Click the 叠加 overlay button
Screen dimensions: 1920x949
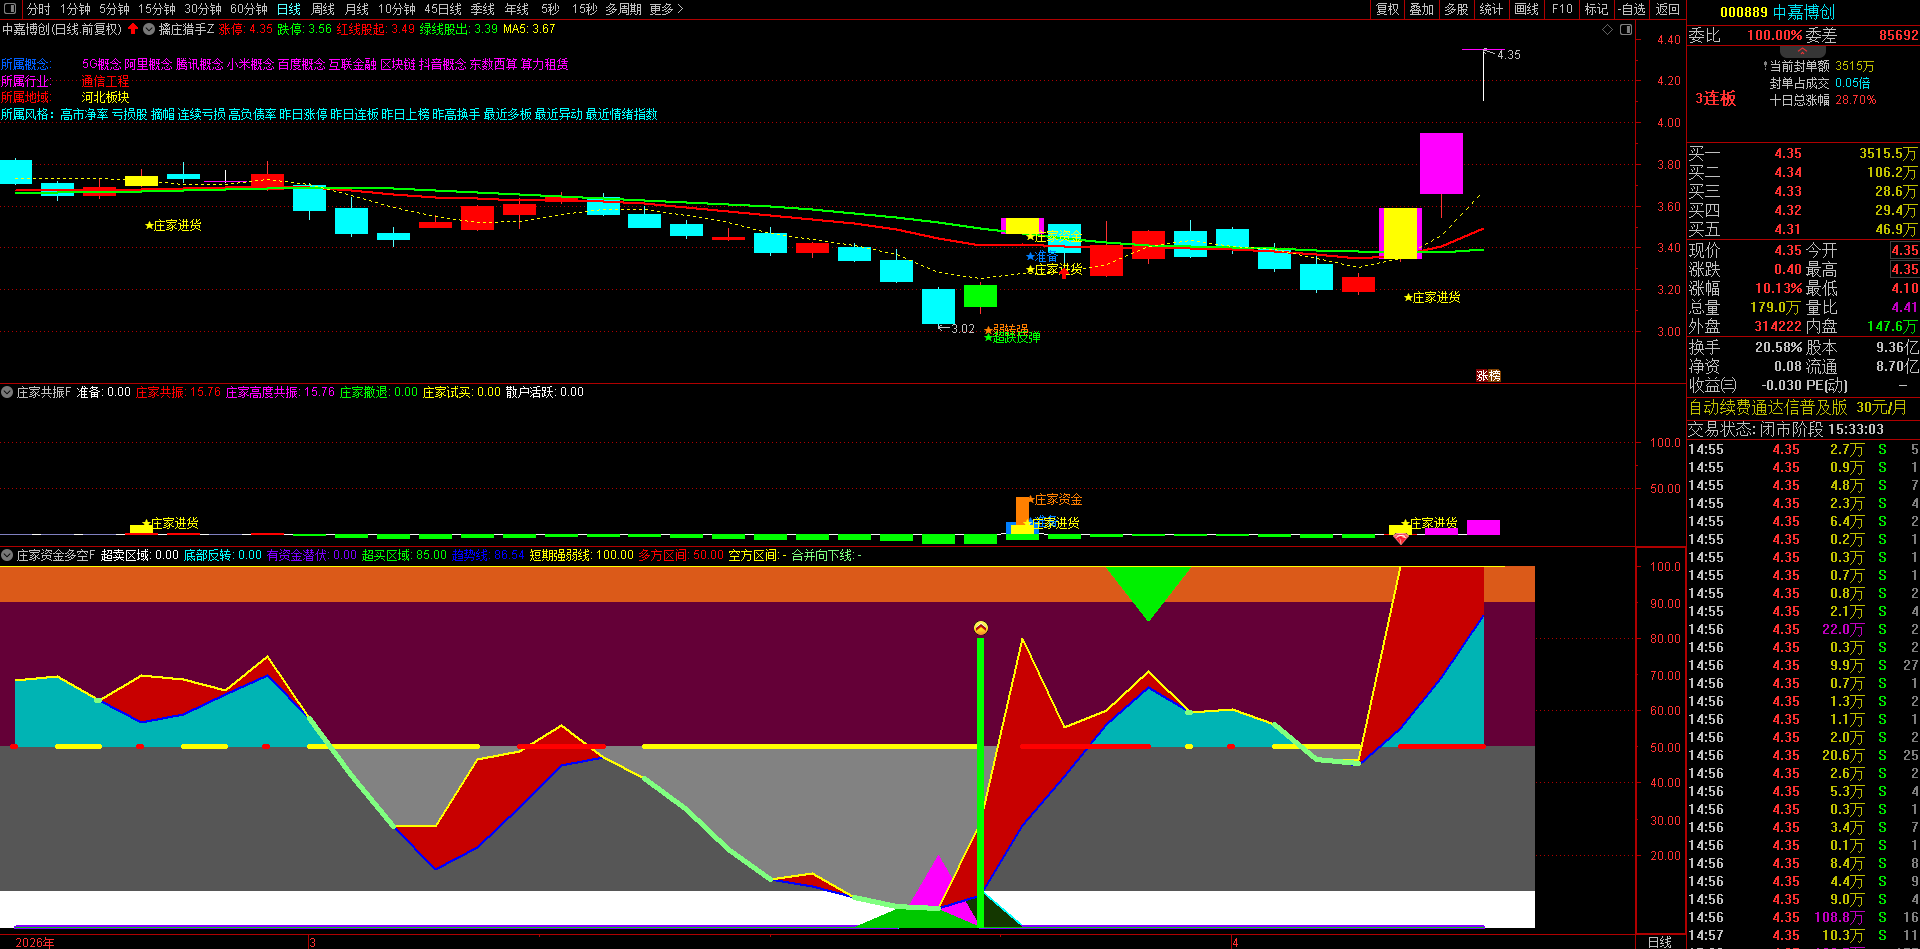[1422, 9]
